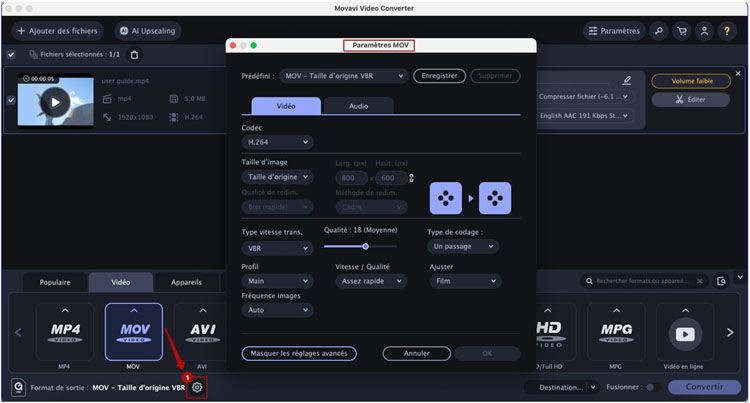Open English AAC audio track dropdown
Image resolution: width=750 pixels, height=403 pixels.
pos(585,116)
